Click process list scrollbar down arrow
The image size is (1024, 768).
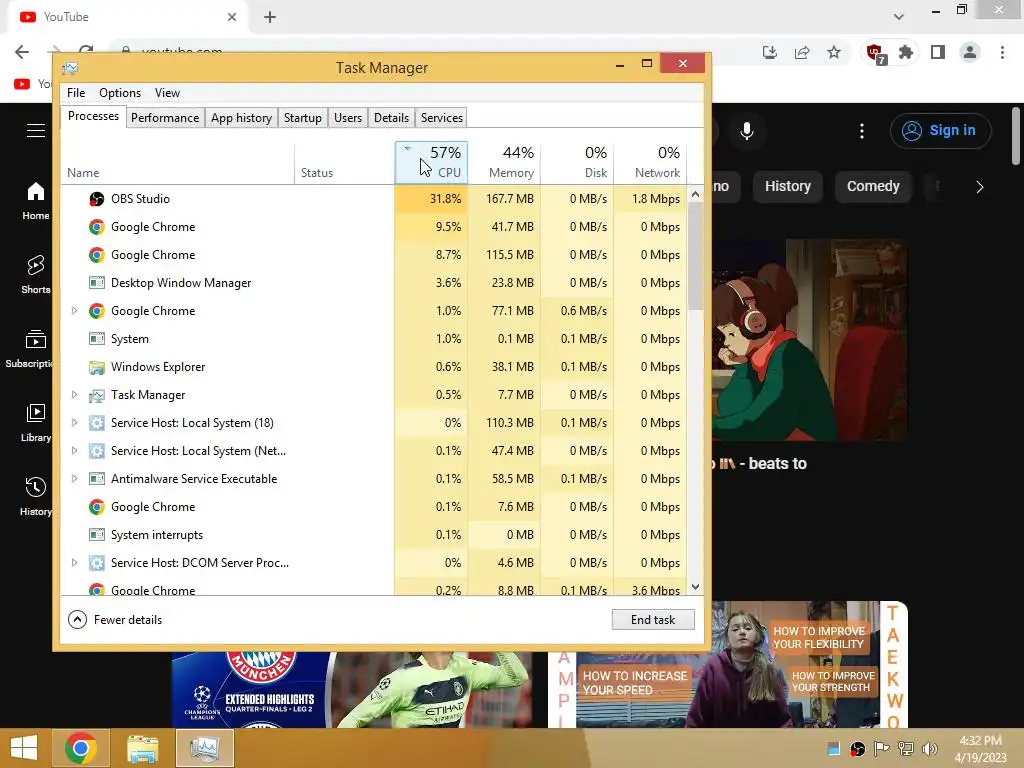pyautogui.click(x=696, y=587)
